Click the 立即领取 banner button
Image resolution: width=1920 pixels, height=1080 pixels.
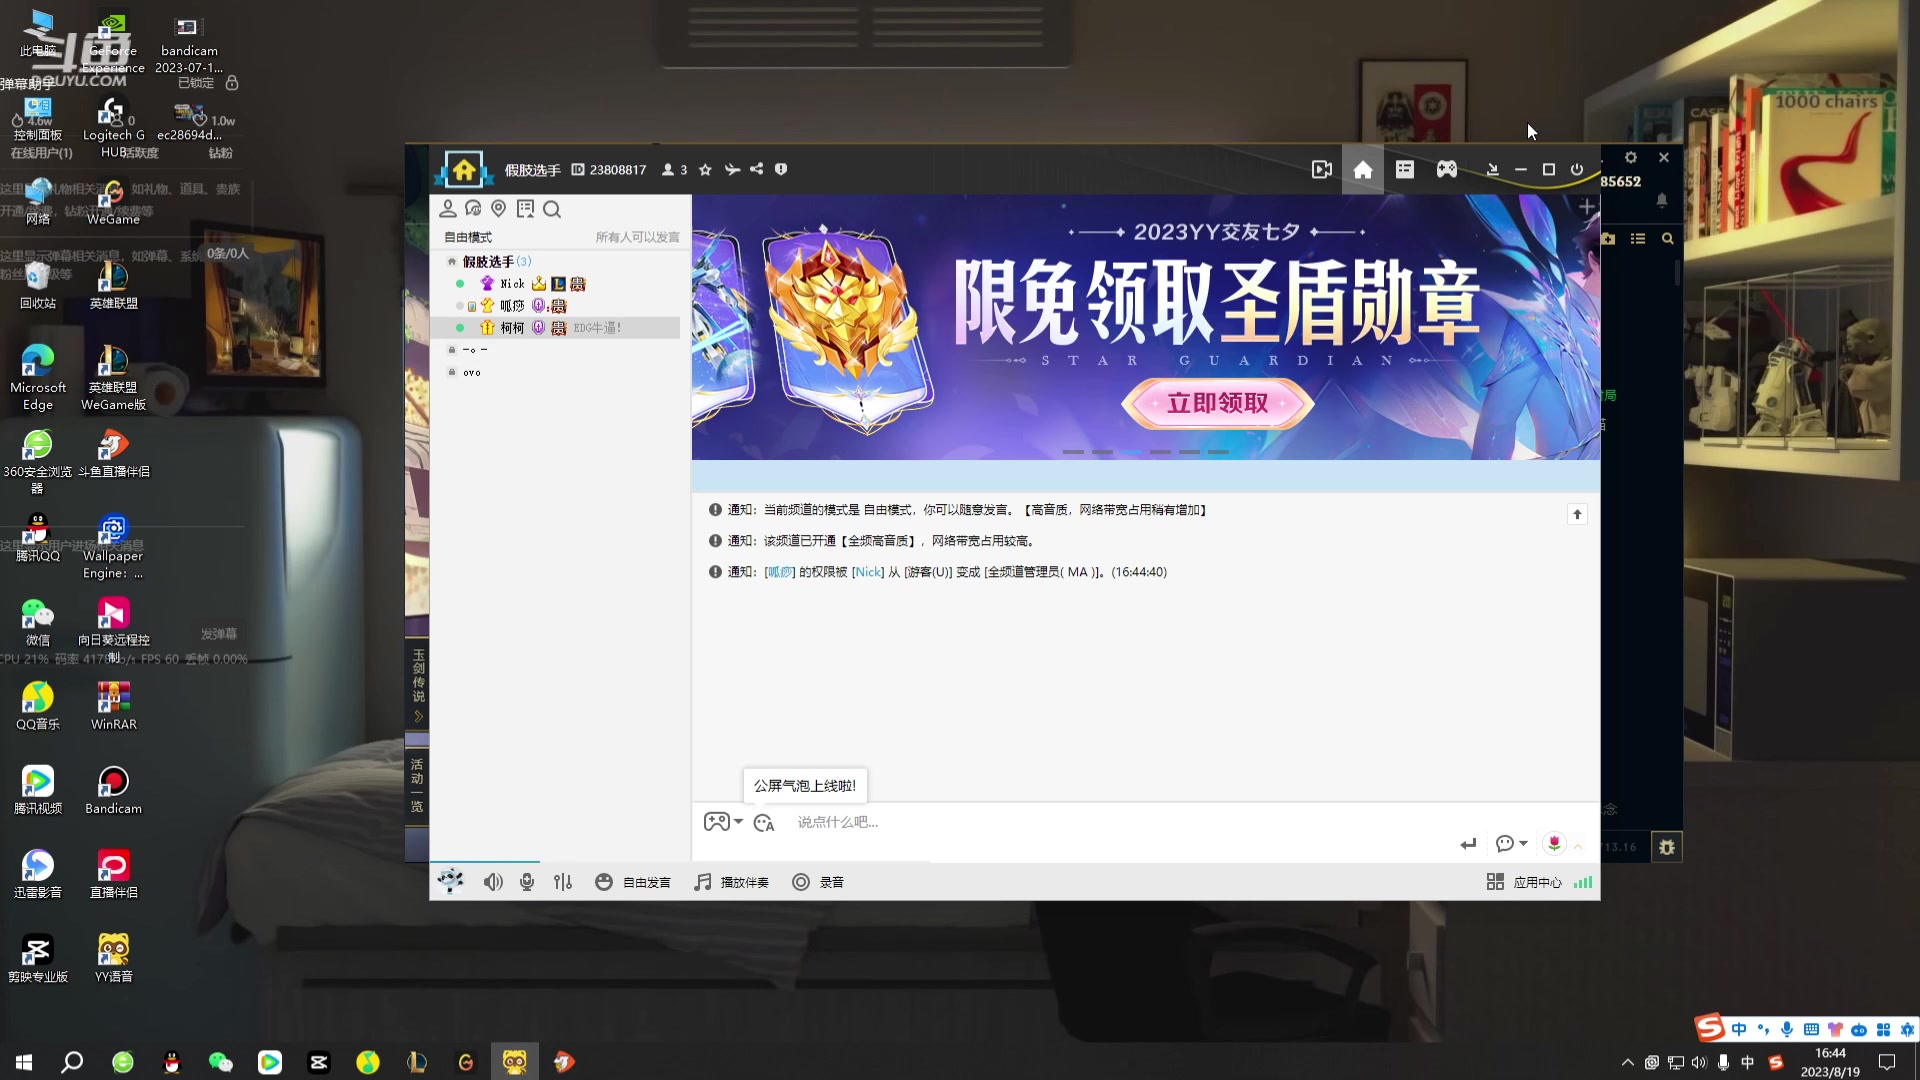point(1217,404)
